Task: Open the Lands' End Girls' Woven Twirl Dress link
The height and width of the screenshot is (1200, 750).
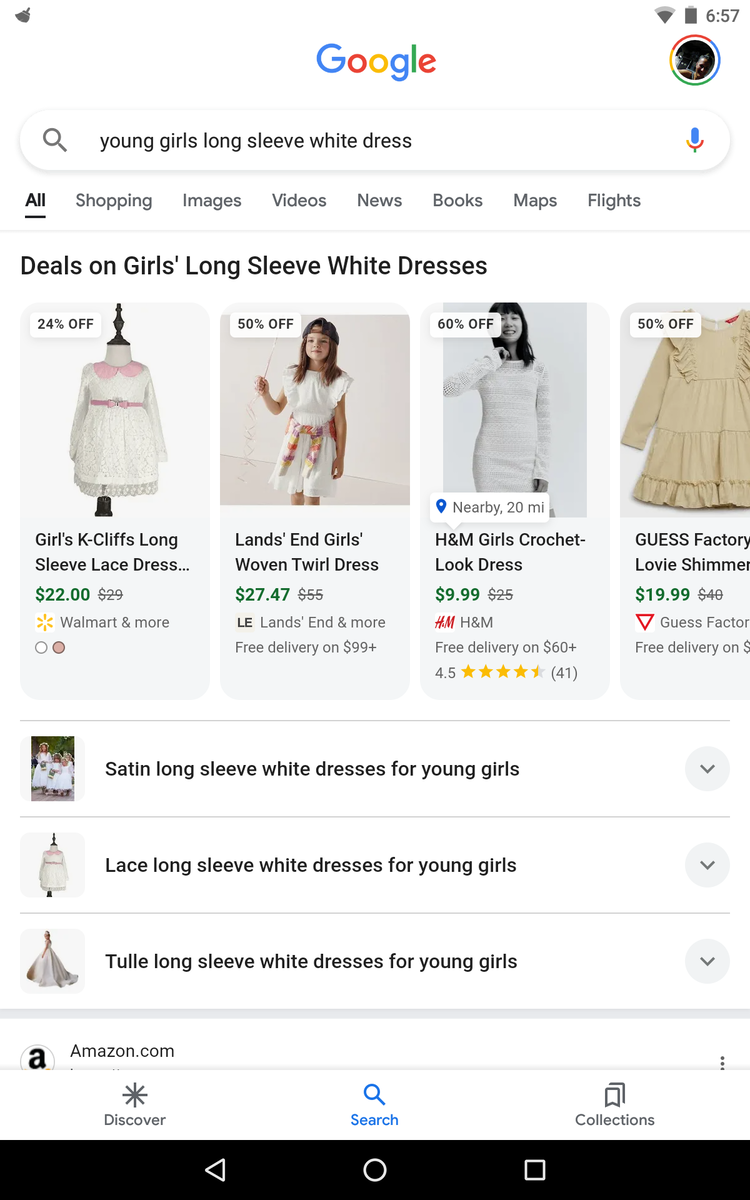Action: click(307, 552)
